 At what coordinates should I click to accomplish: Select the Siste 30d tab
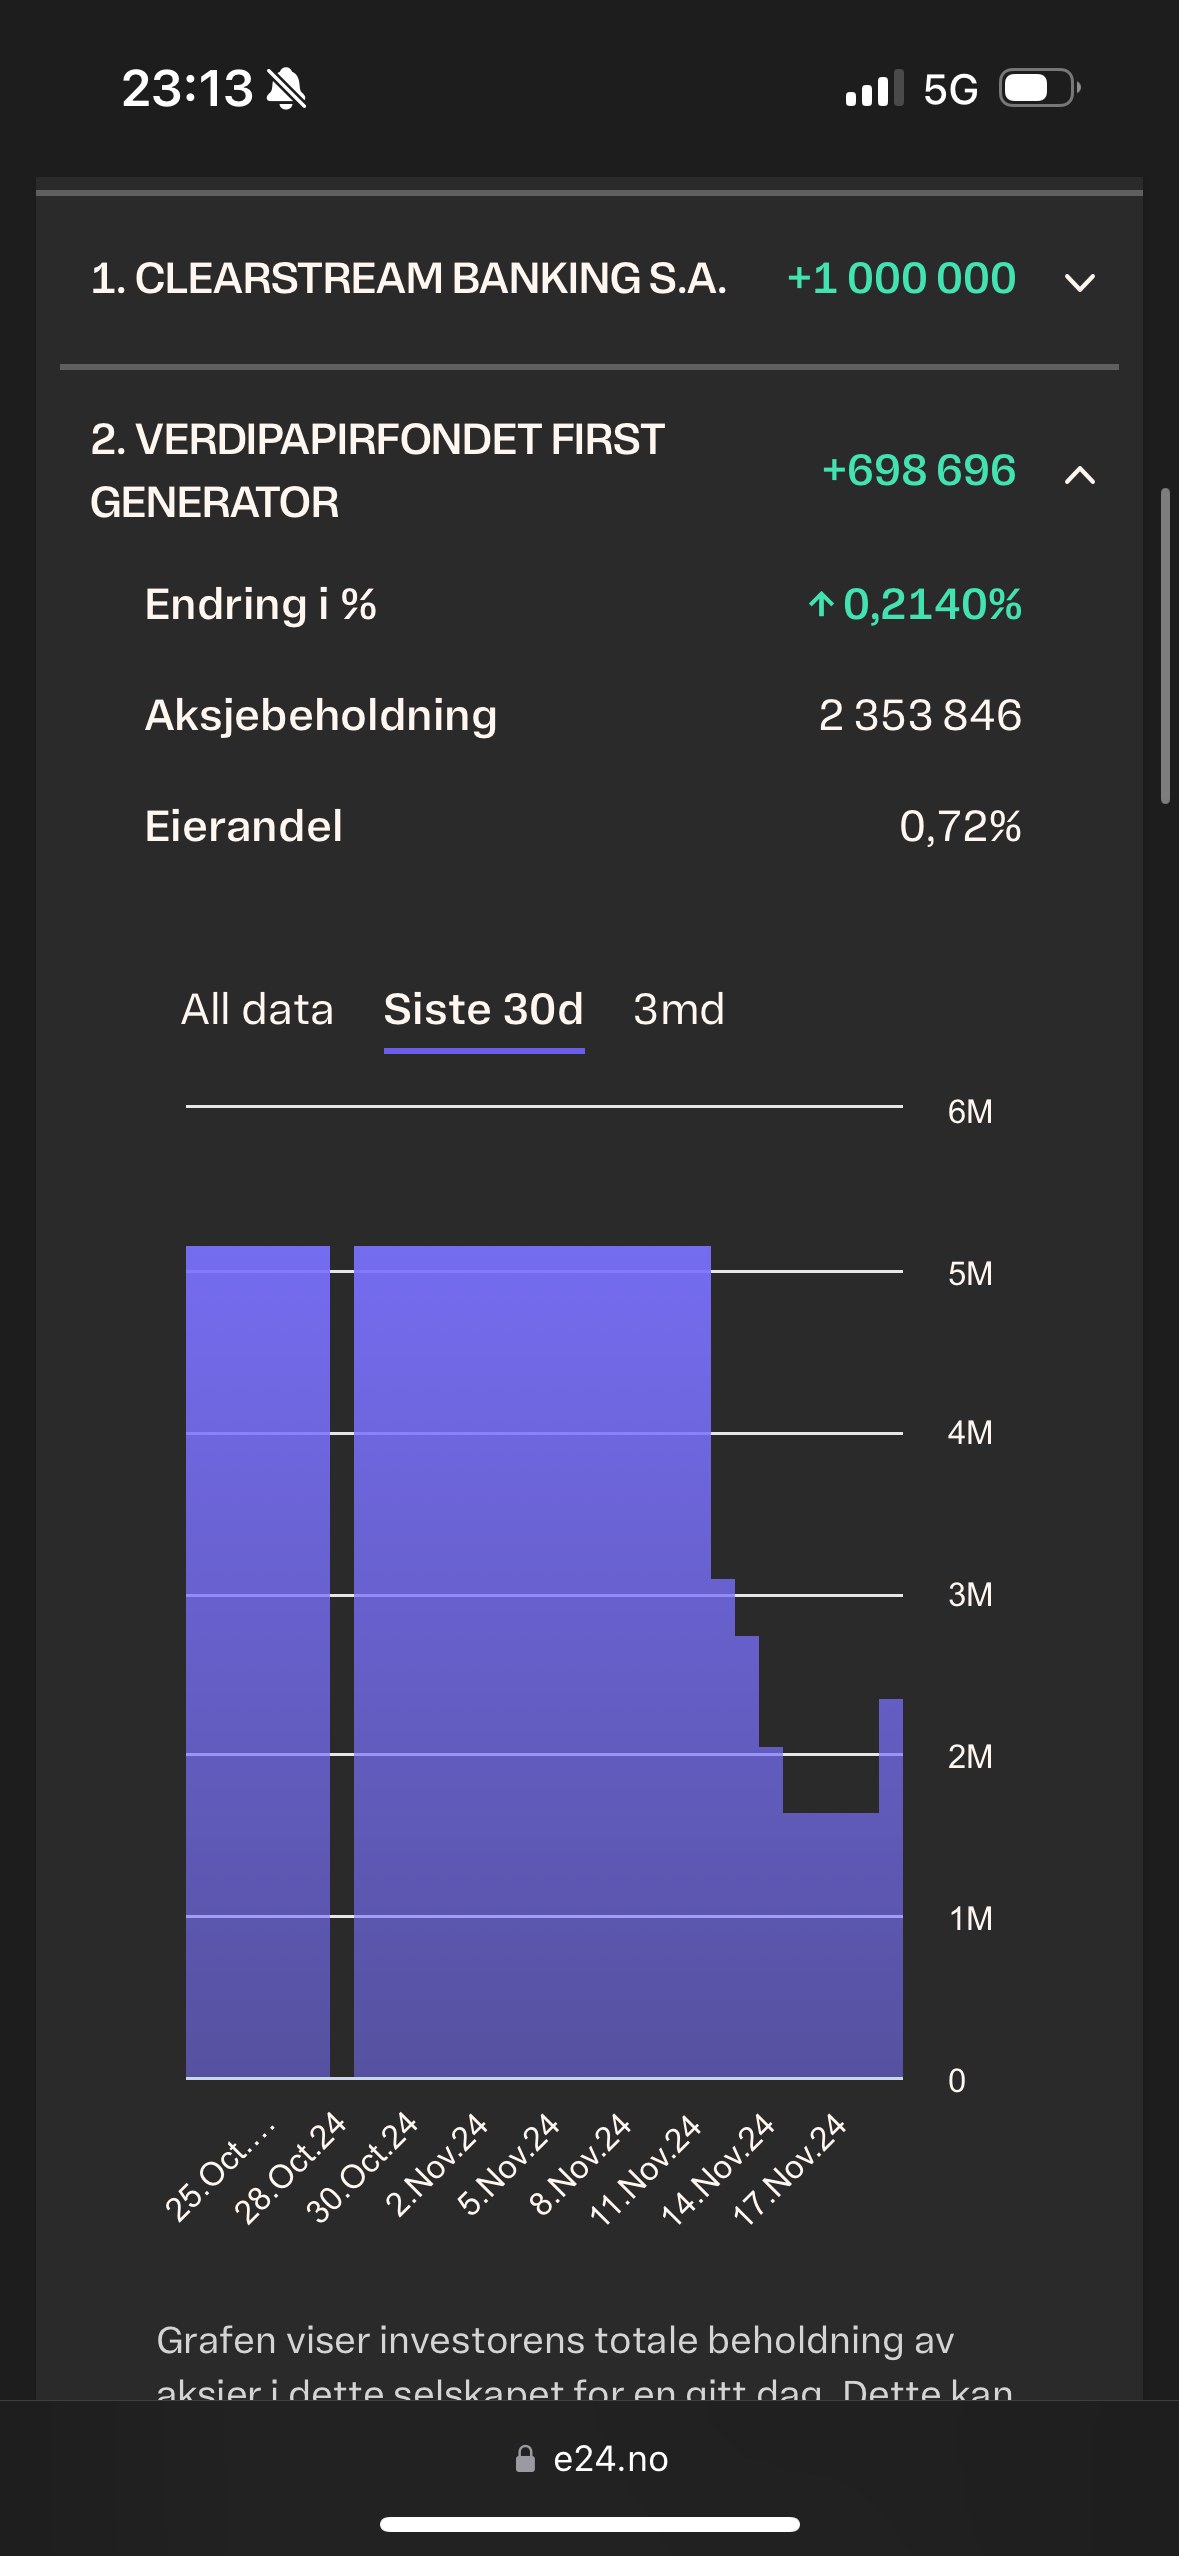[484, 1009]
